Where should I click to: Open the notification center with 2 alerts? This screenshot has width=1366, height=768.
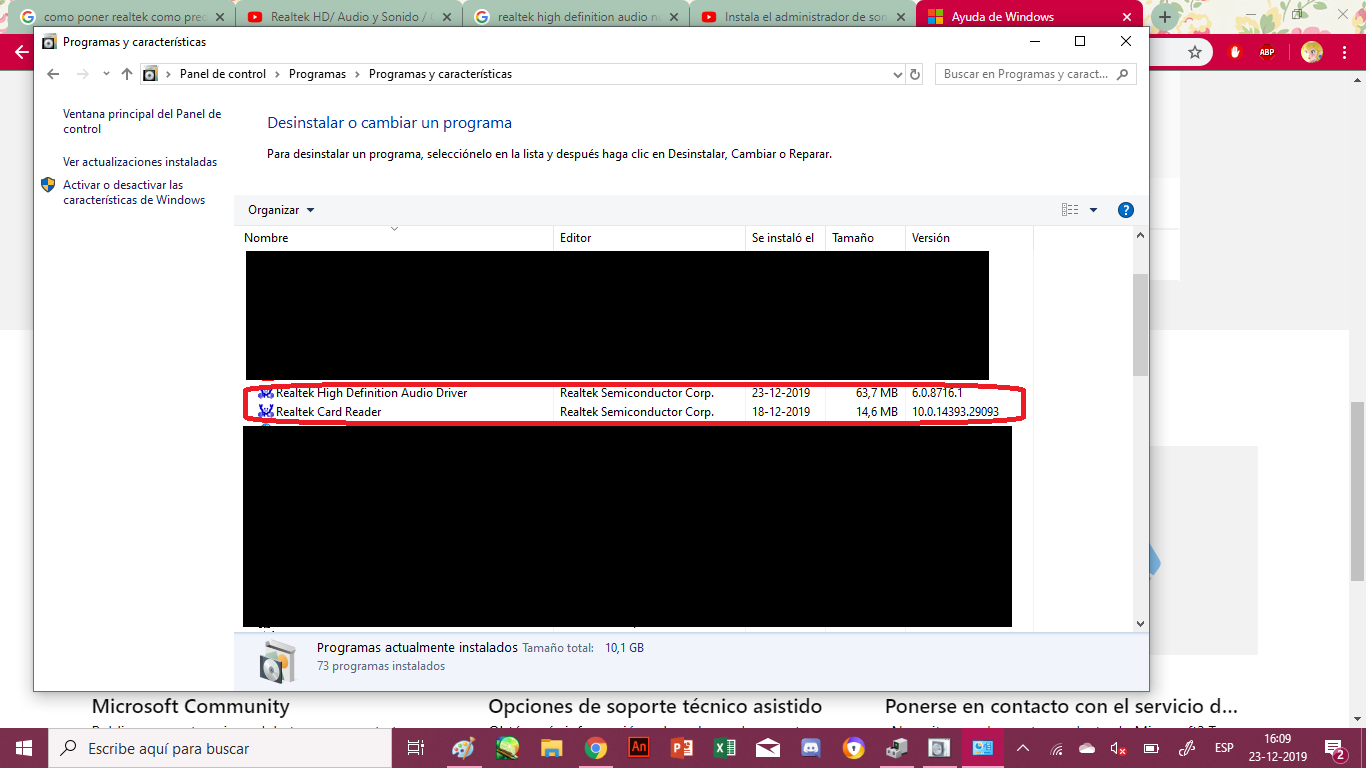1335,748
